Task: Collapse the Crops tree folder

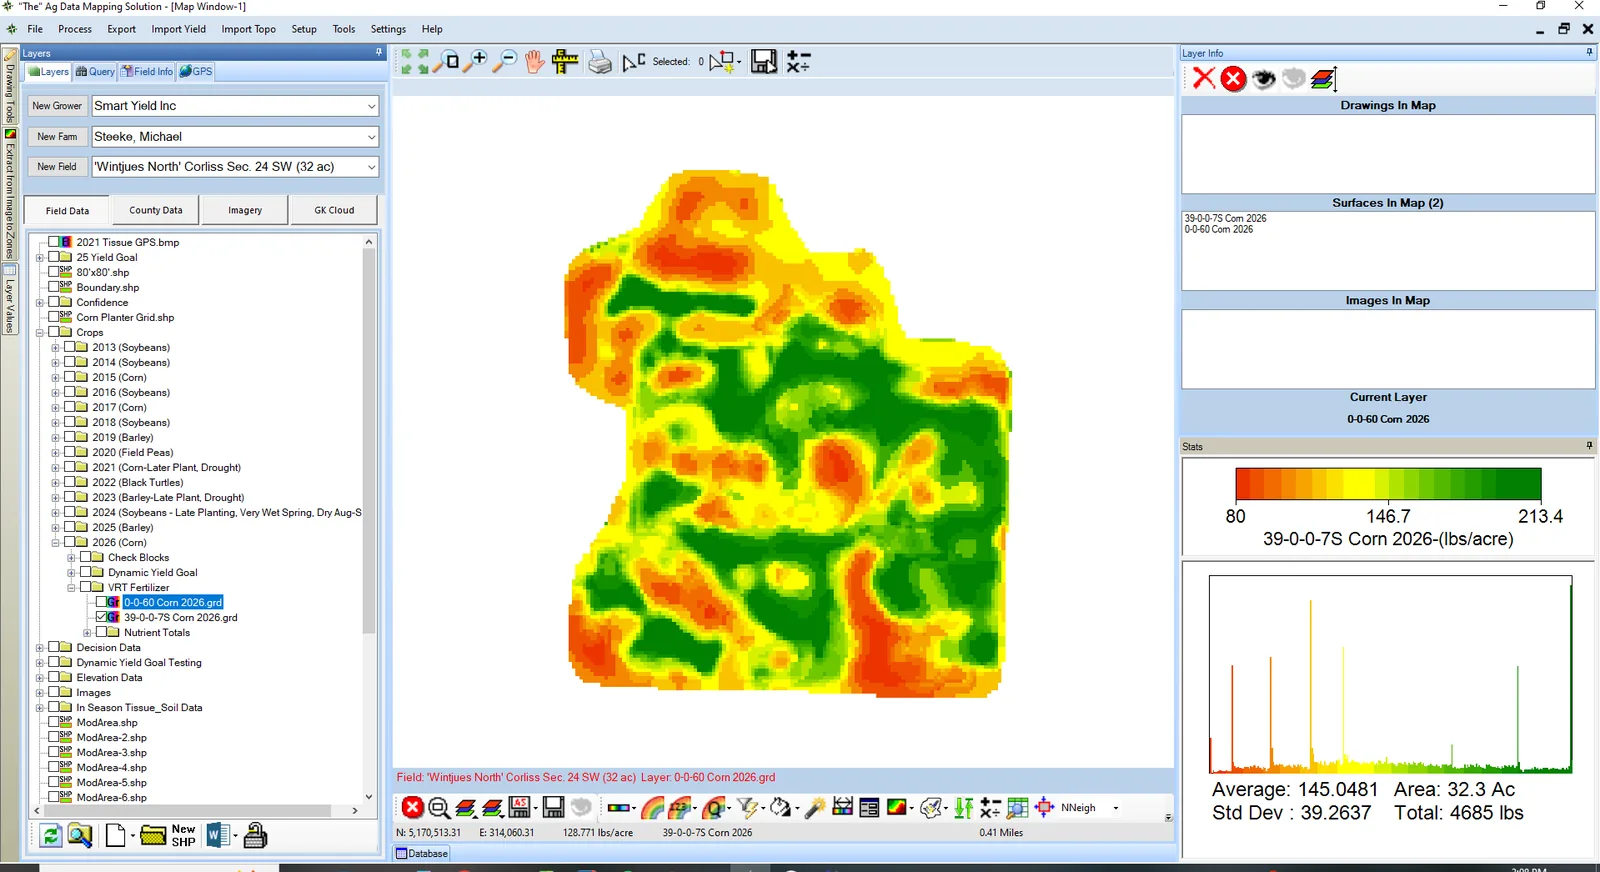Action: coord(40,332)
